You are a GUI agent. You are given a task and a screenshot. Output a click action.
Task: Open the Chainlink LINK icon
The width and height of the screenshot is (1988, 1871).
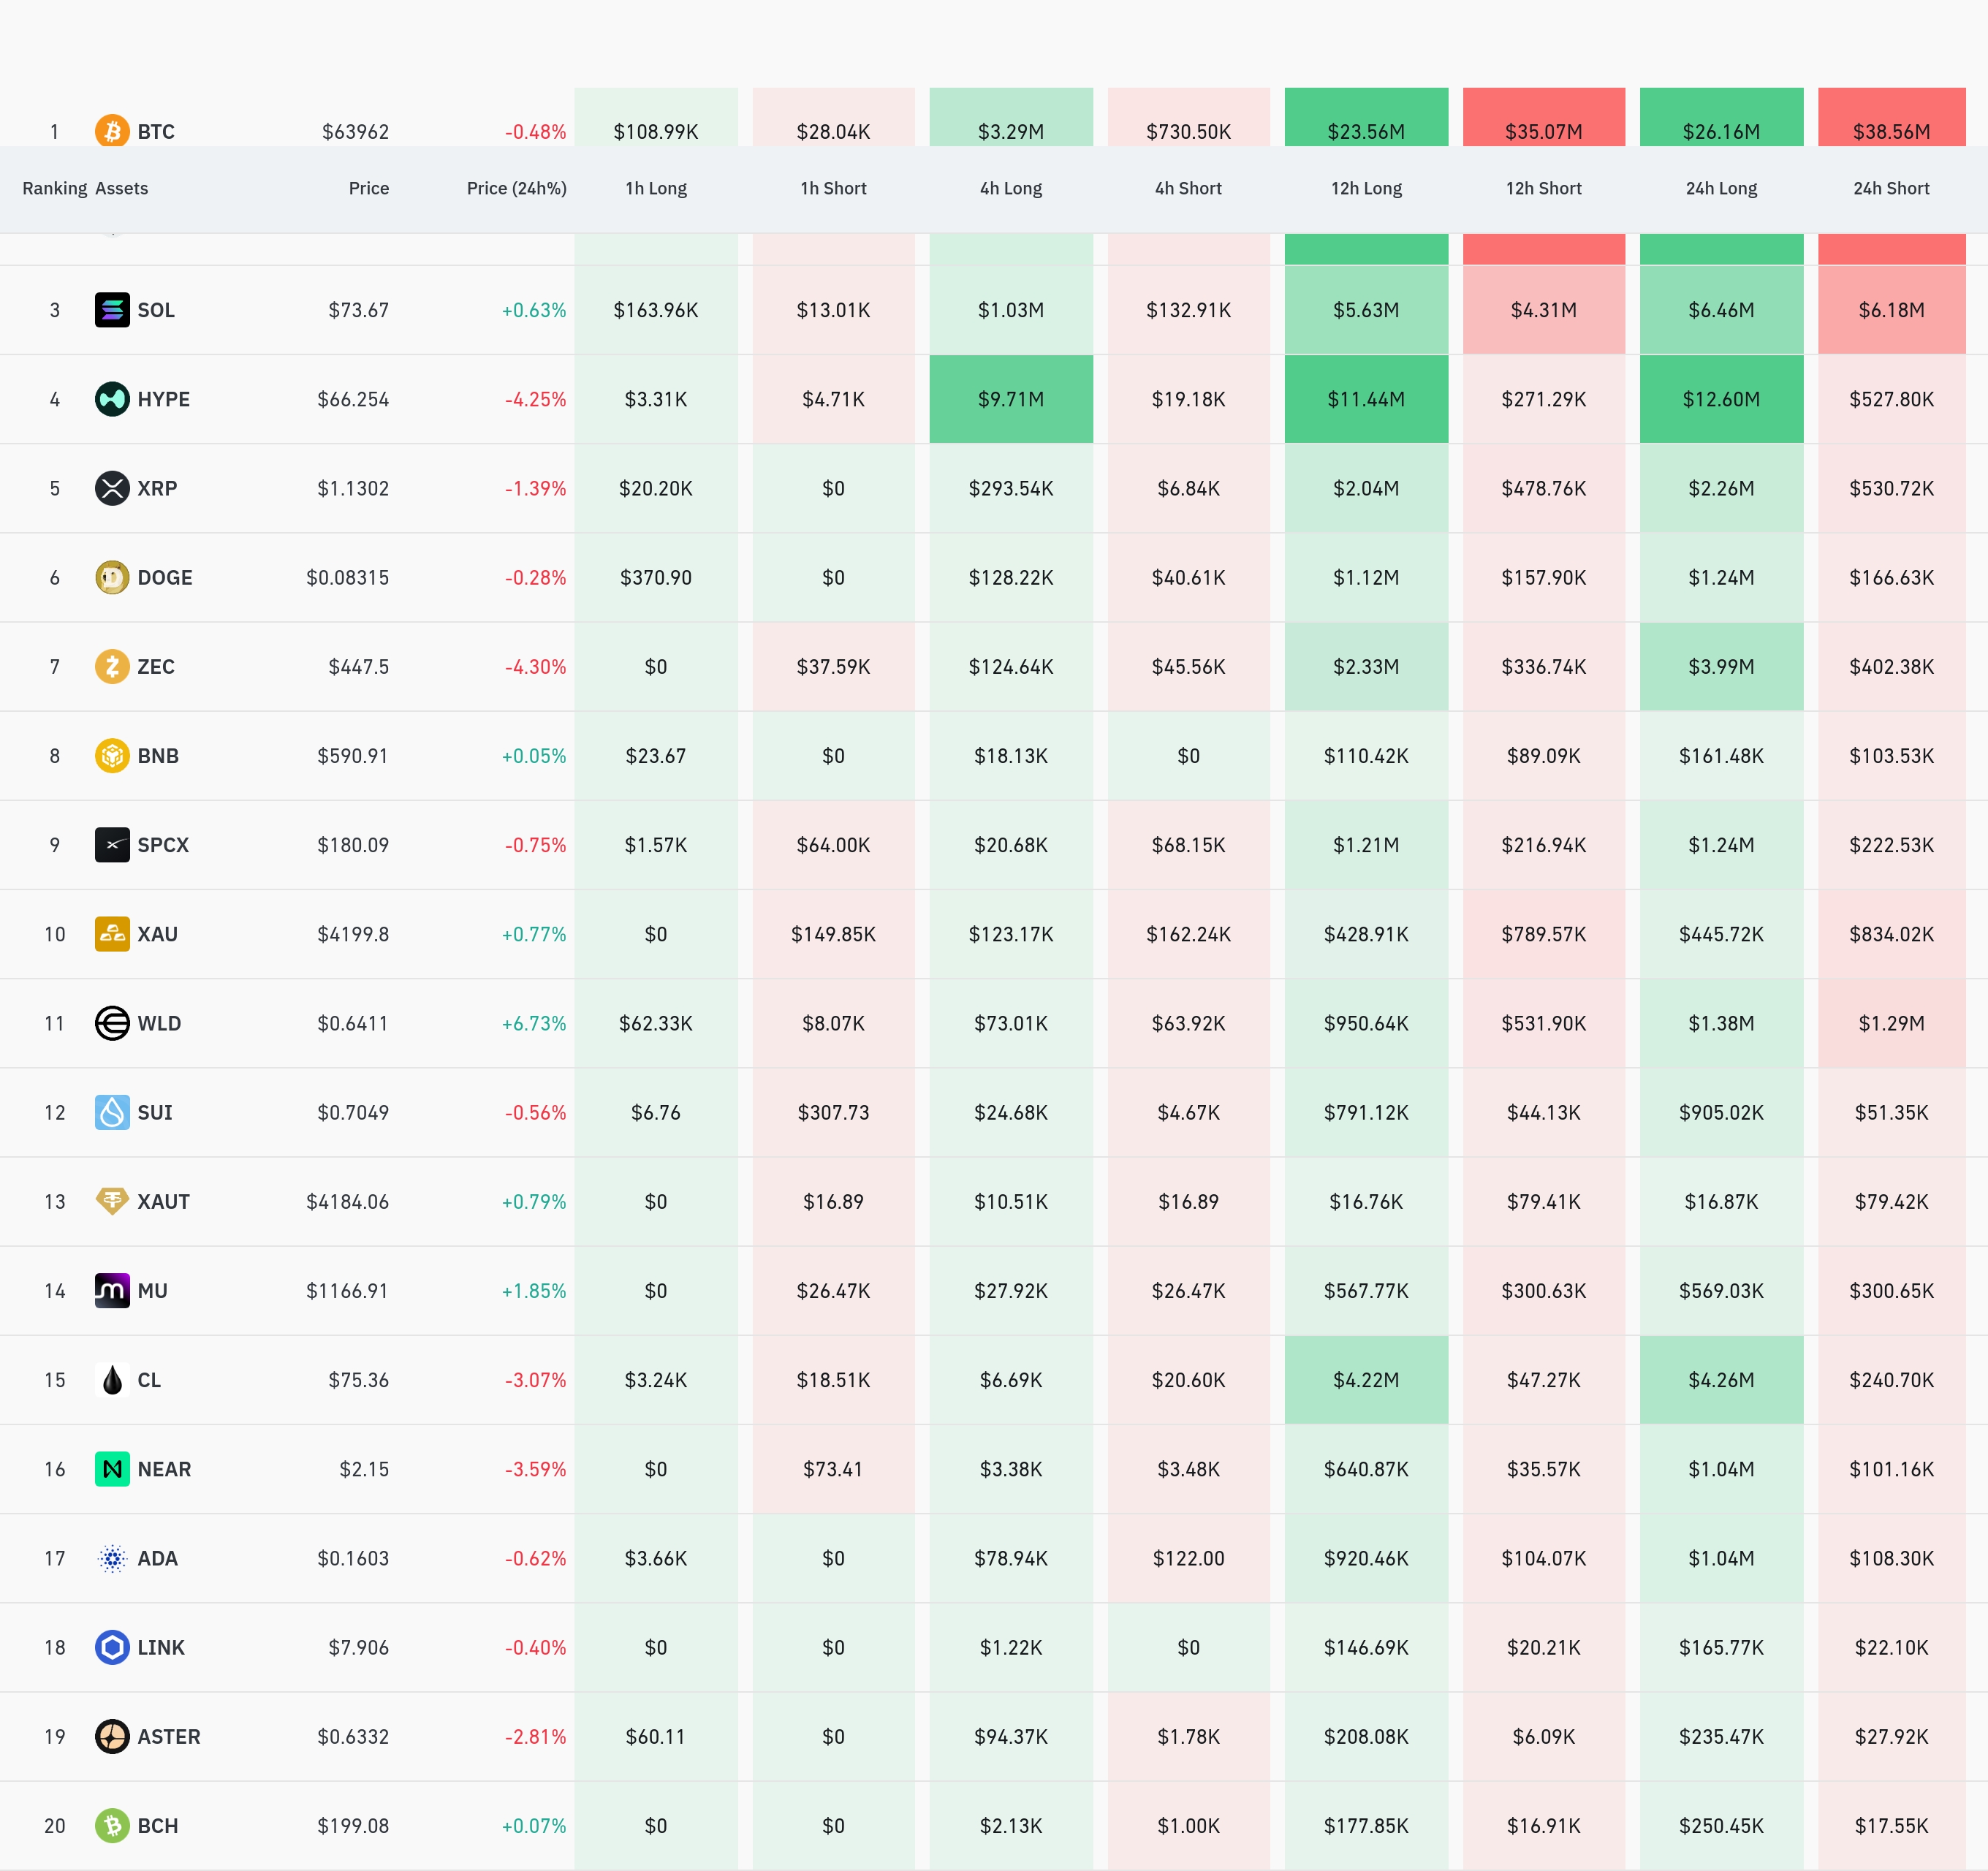[112, 1647]
